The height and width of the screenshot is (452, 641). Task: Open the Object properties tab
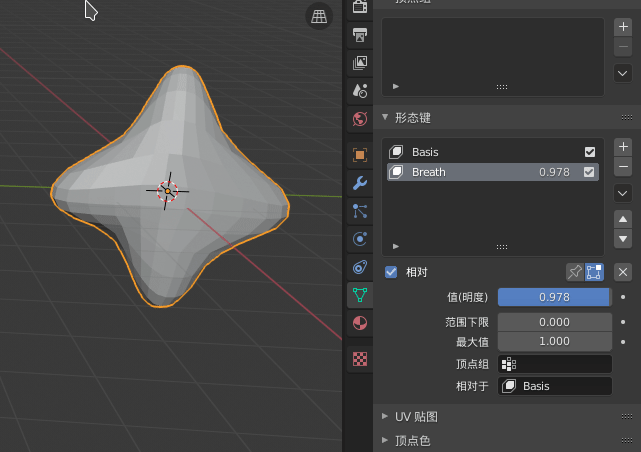point(360,155)
